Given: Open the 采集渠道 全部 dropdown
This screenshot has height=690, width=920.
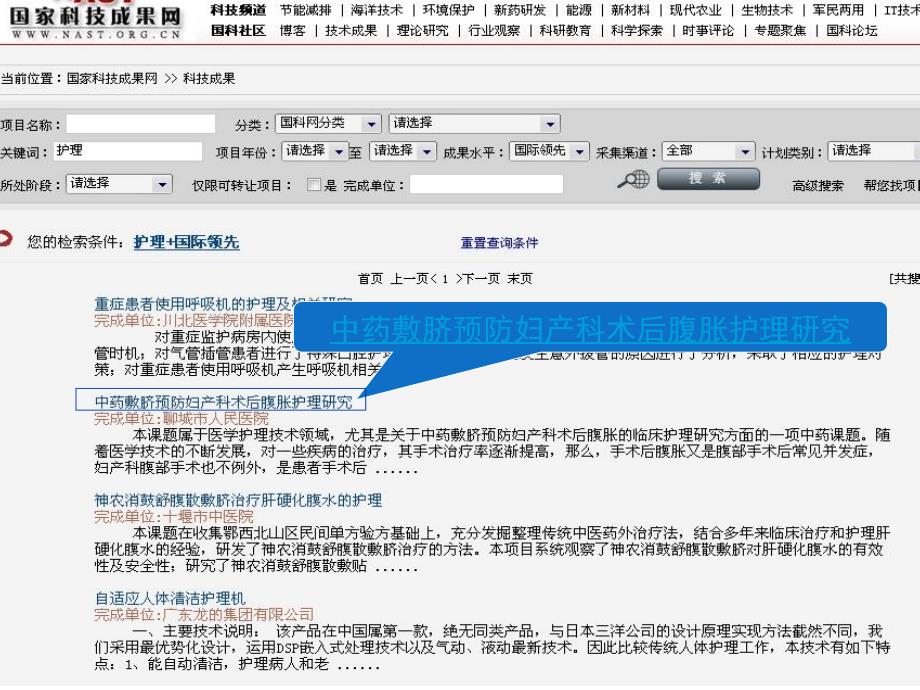Looking at the screenshot, I should [x=708, y=151].
